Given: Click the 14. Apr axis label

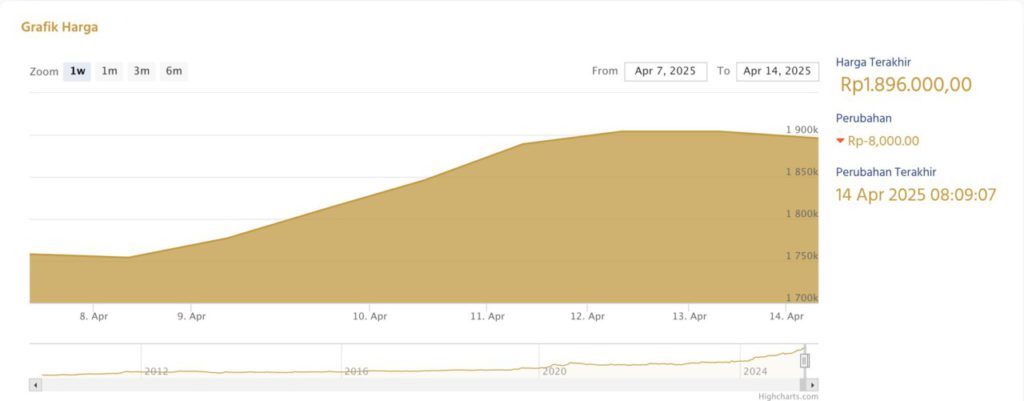Looking at the screenshot, I should (x=786, y=316).
